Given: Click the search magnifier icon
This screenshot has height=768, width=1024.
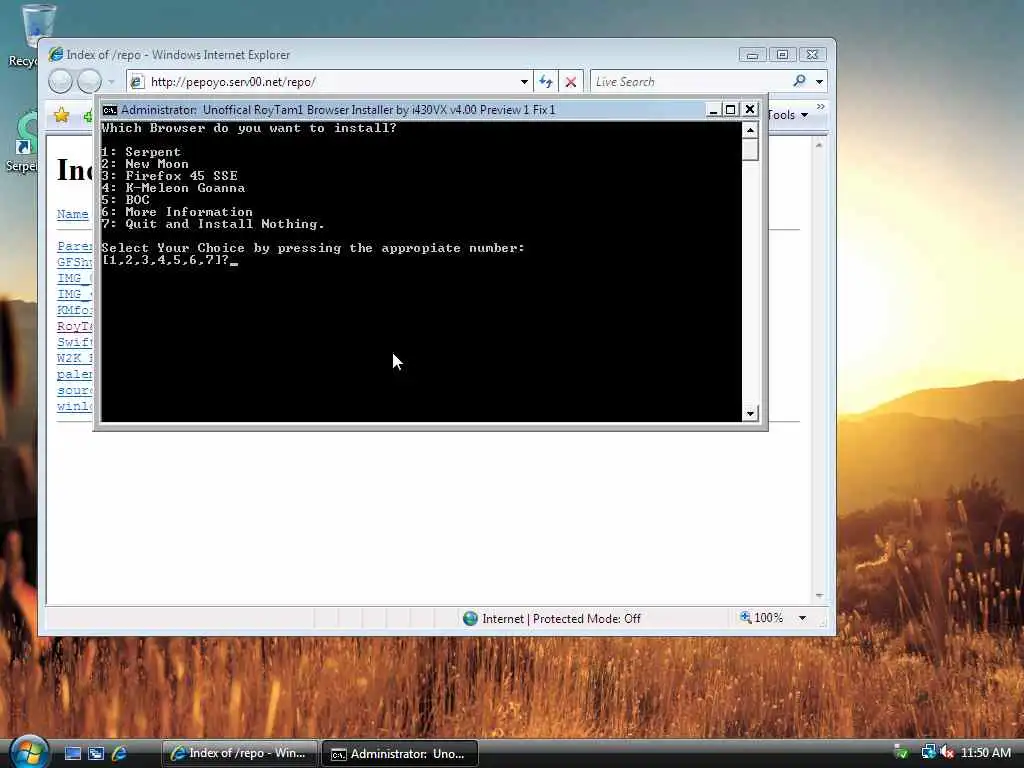Looking at the screenshot, I should 799,81.
